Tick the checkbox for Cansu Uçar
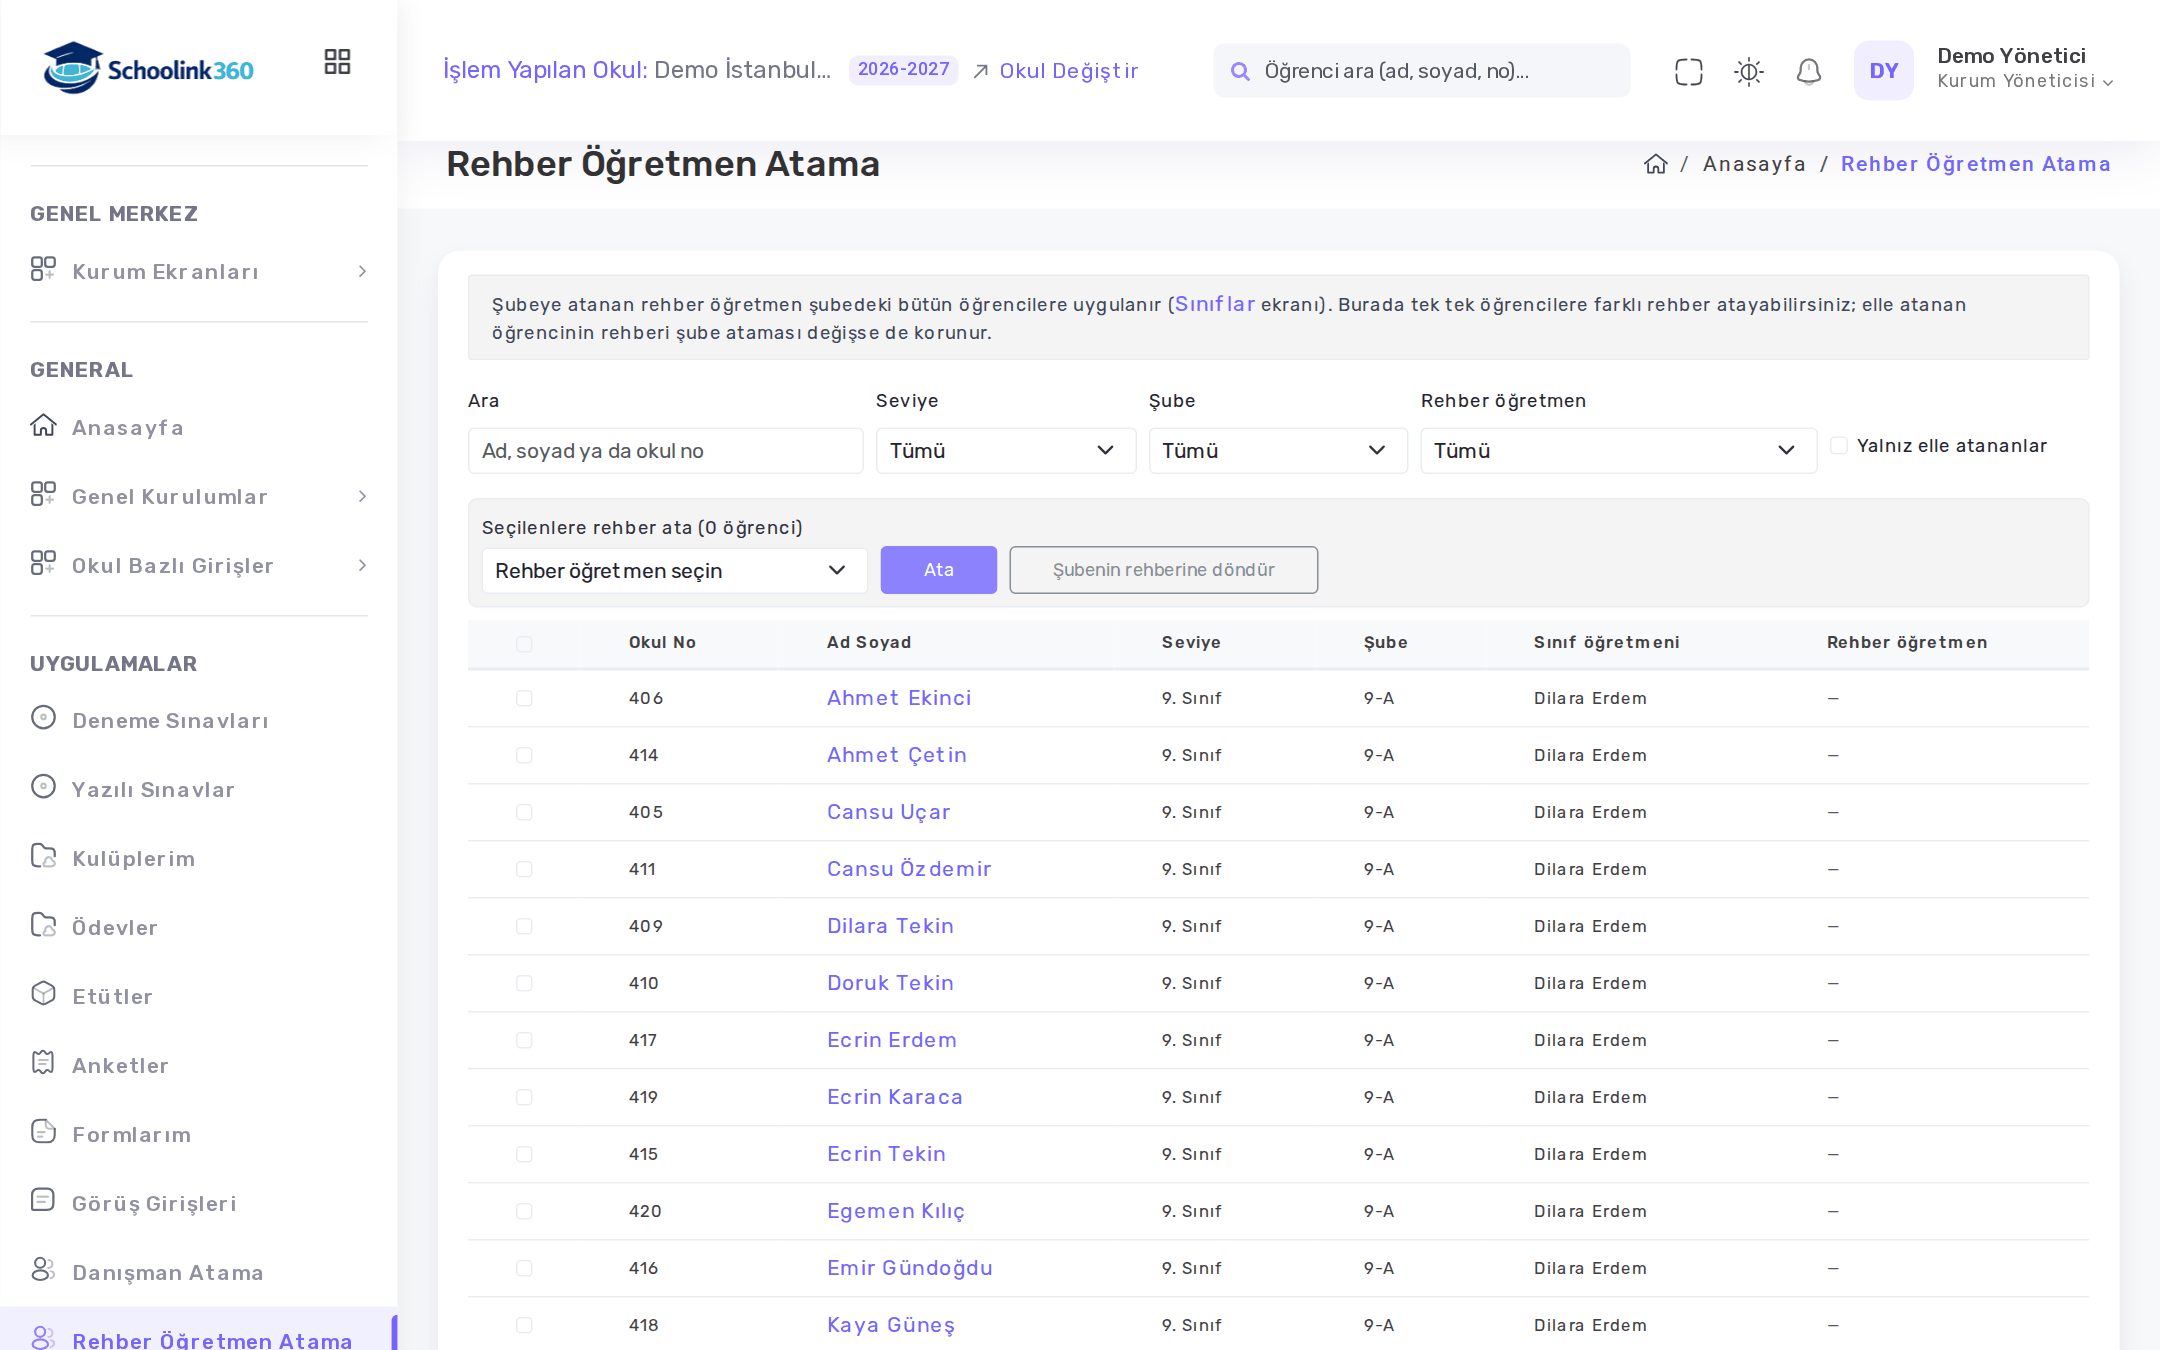 click(x=524, y=812)
